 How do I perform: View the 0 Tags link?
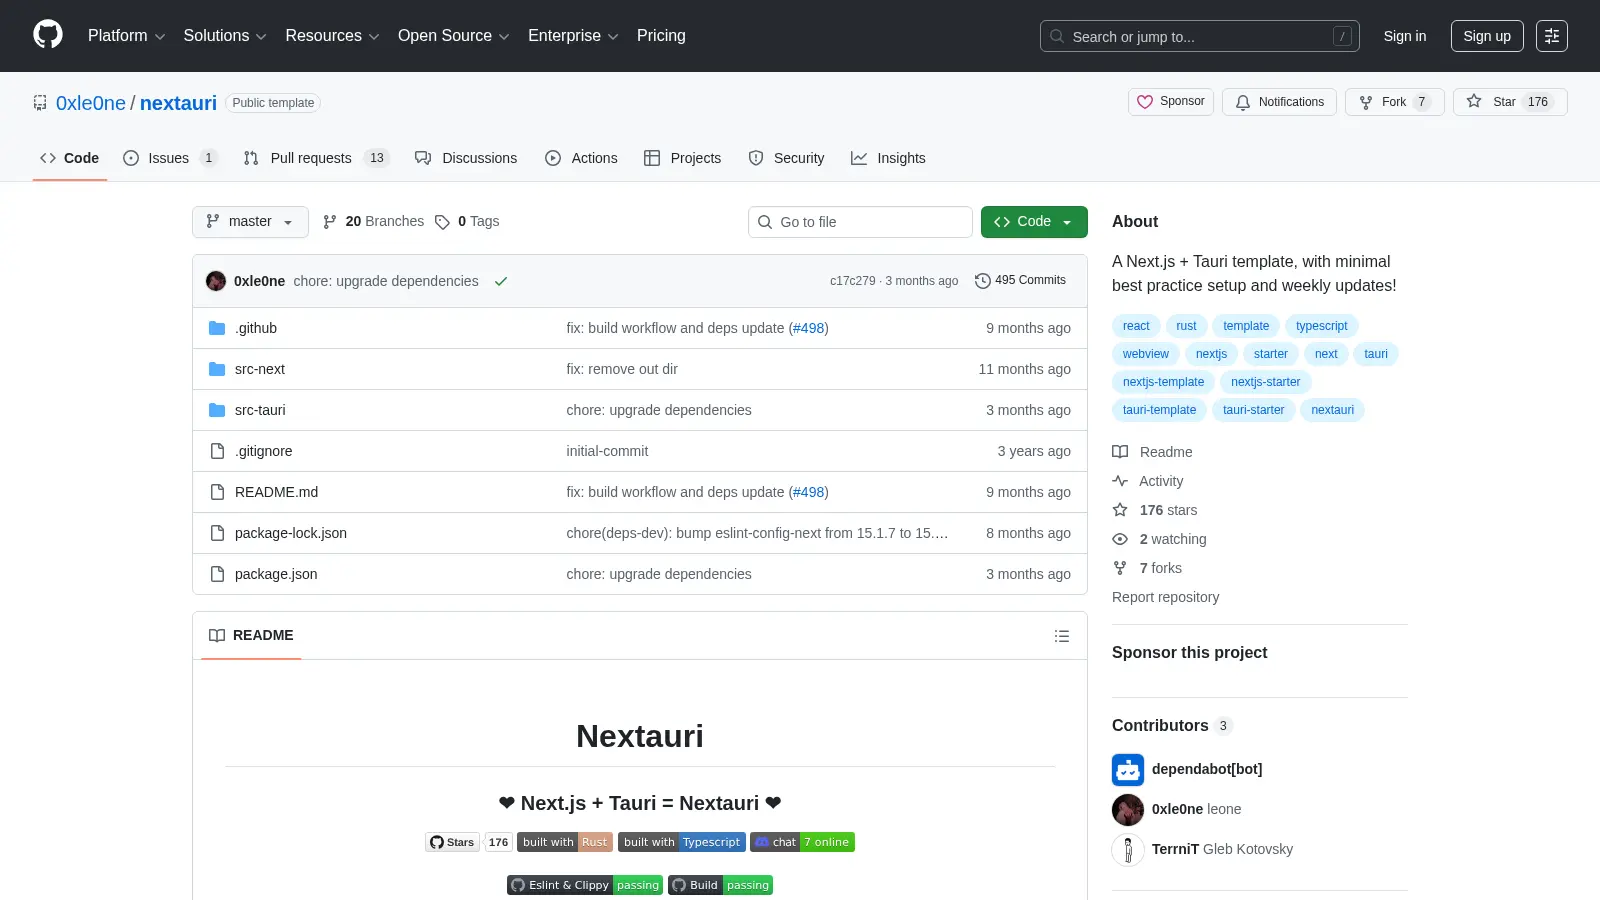467,222
